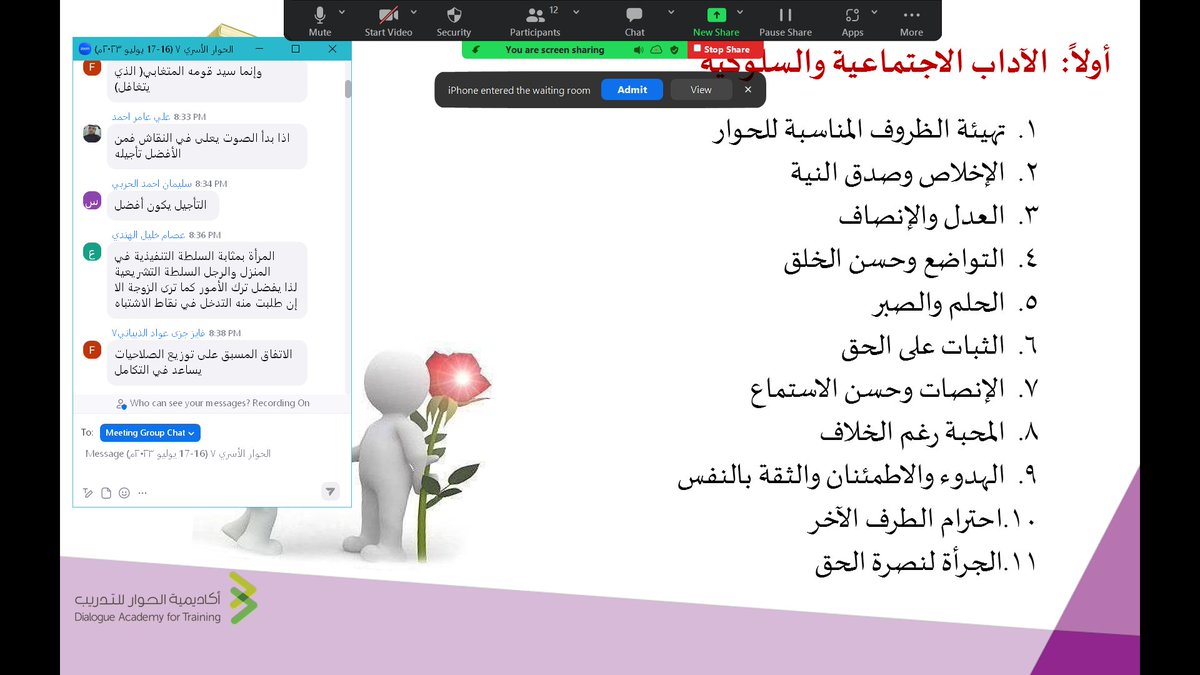Open audio options arrow beside Mute
Screen dimensions: 1200x675
(x=342, y=12)
